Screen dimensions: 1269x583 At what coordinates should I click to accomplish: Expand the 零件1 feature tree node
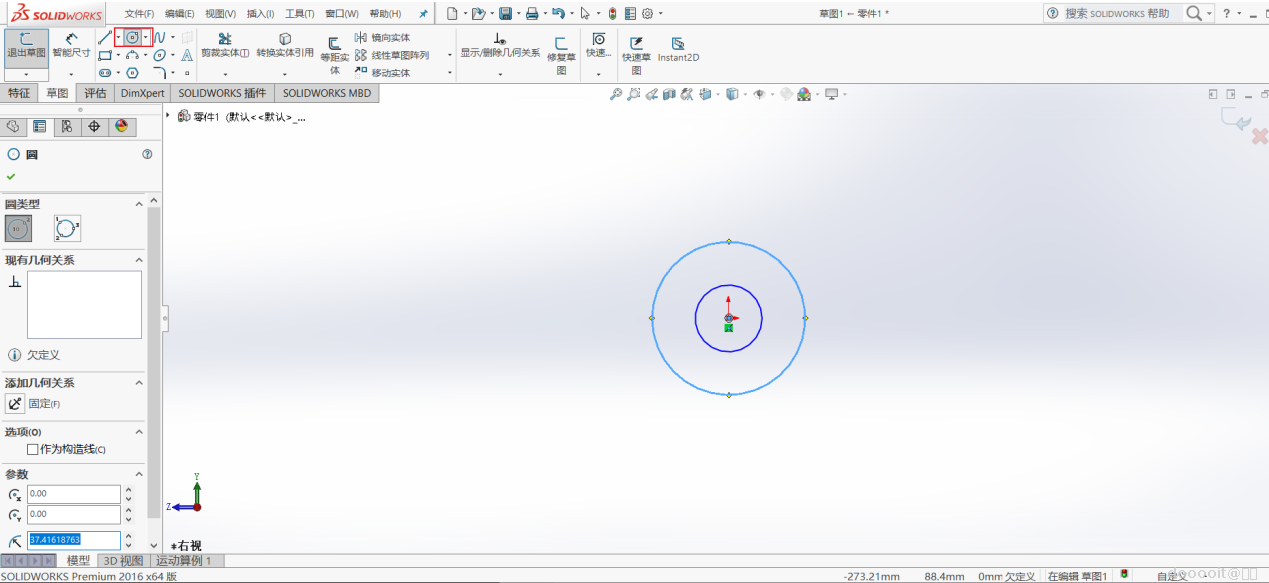tap(168, 116)
